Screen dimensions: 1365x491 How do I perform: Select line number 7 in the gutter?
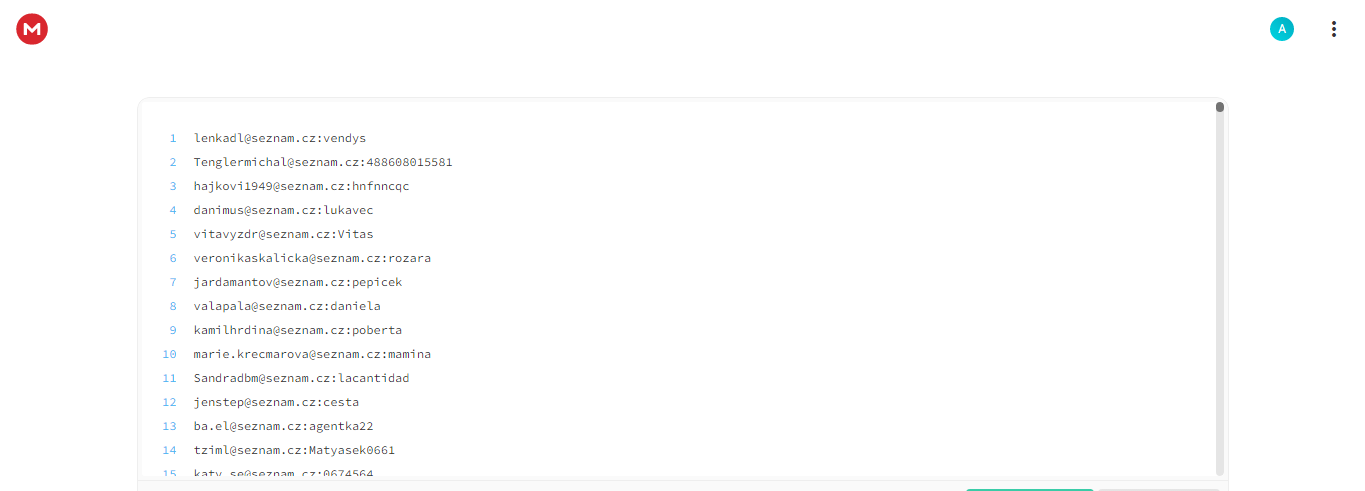(x=172, y=282)
